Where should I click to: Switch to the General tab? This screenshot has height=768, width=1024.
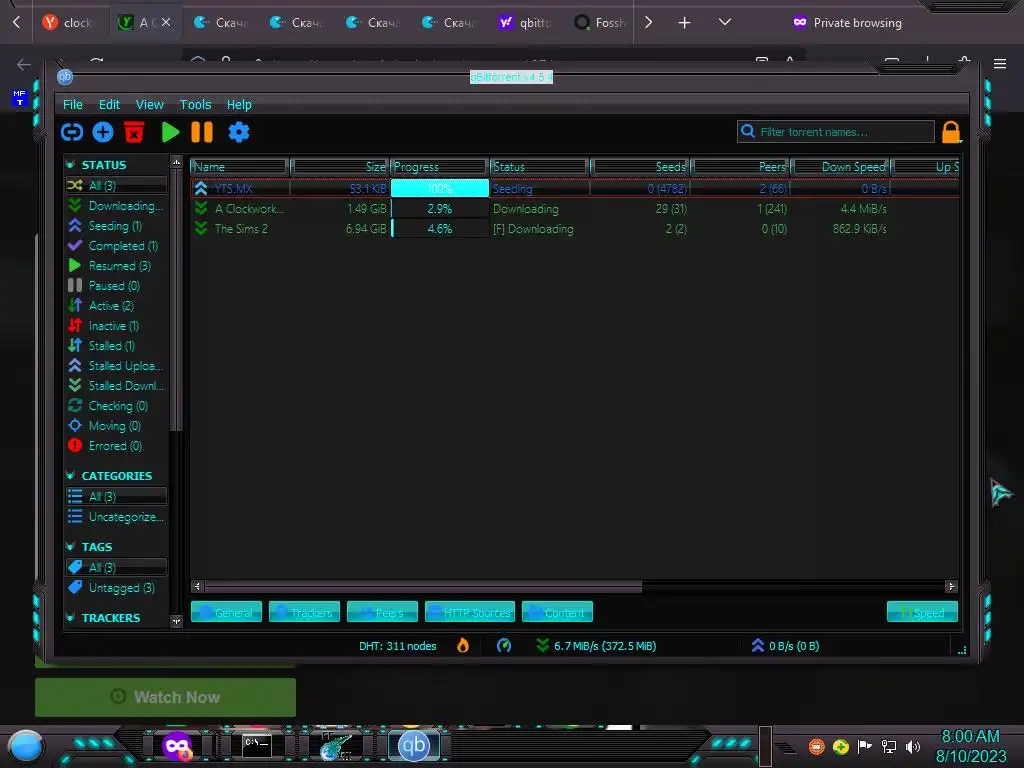227,612
